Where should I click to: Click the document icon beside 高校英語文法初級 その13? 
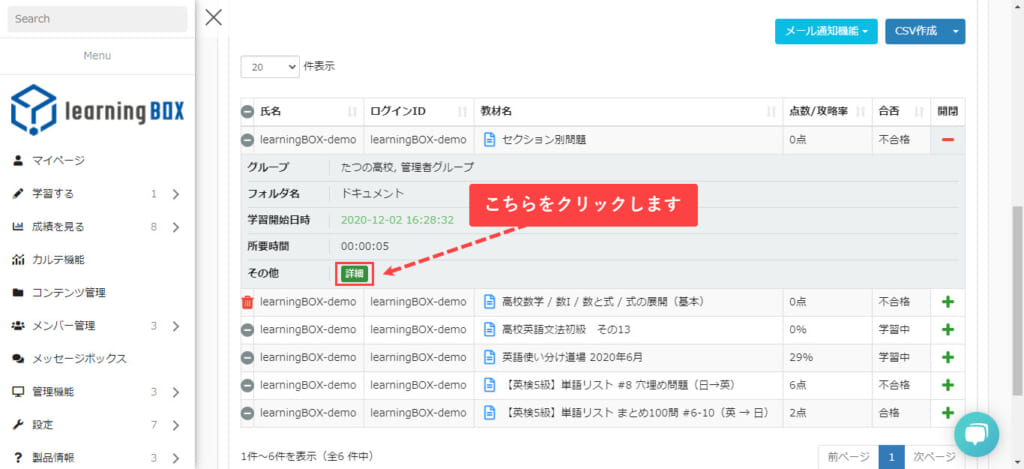pyautogui.click(x=490, y=329)
